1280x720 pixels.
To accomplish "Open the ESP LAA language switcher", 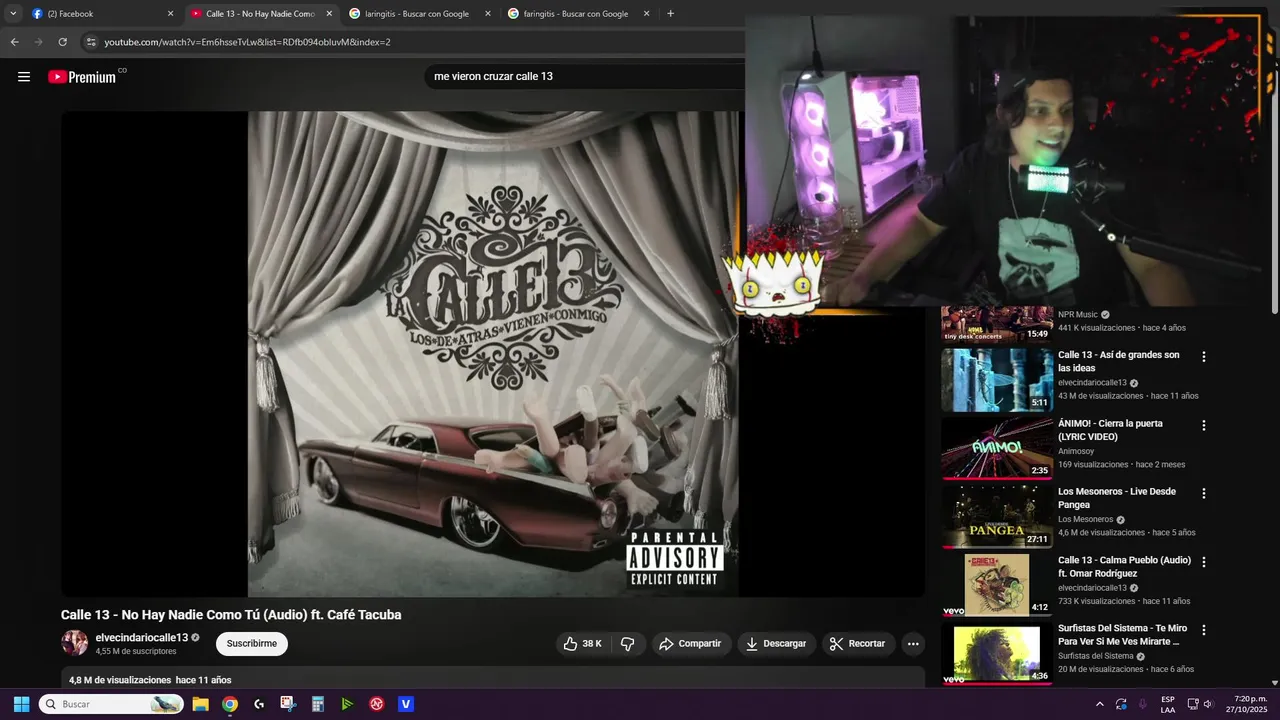I will [1168, 704].
